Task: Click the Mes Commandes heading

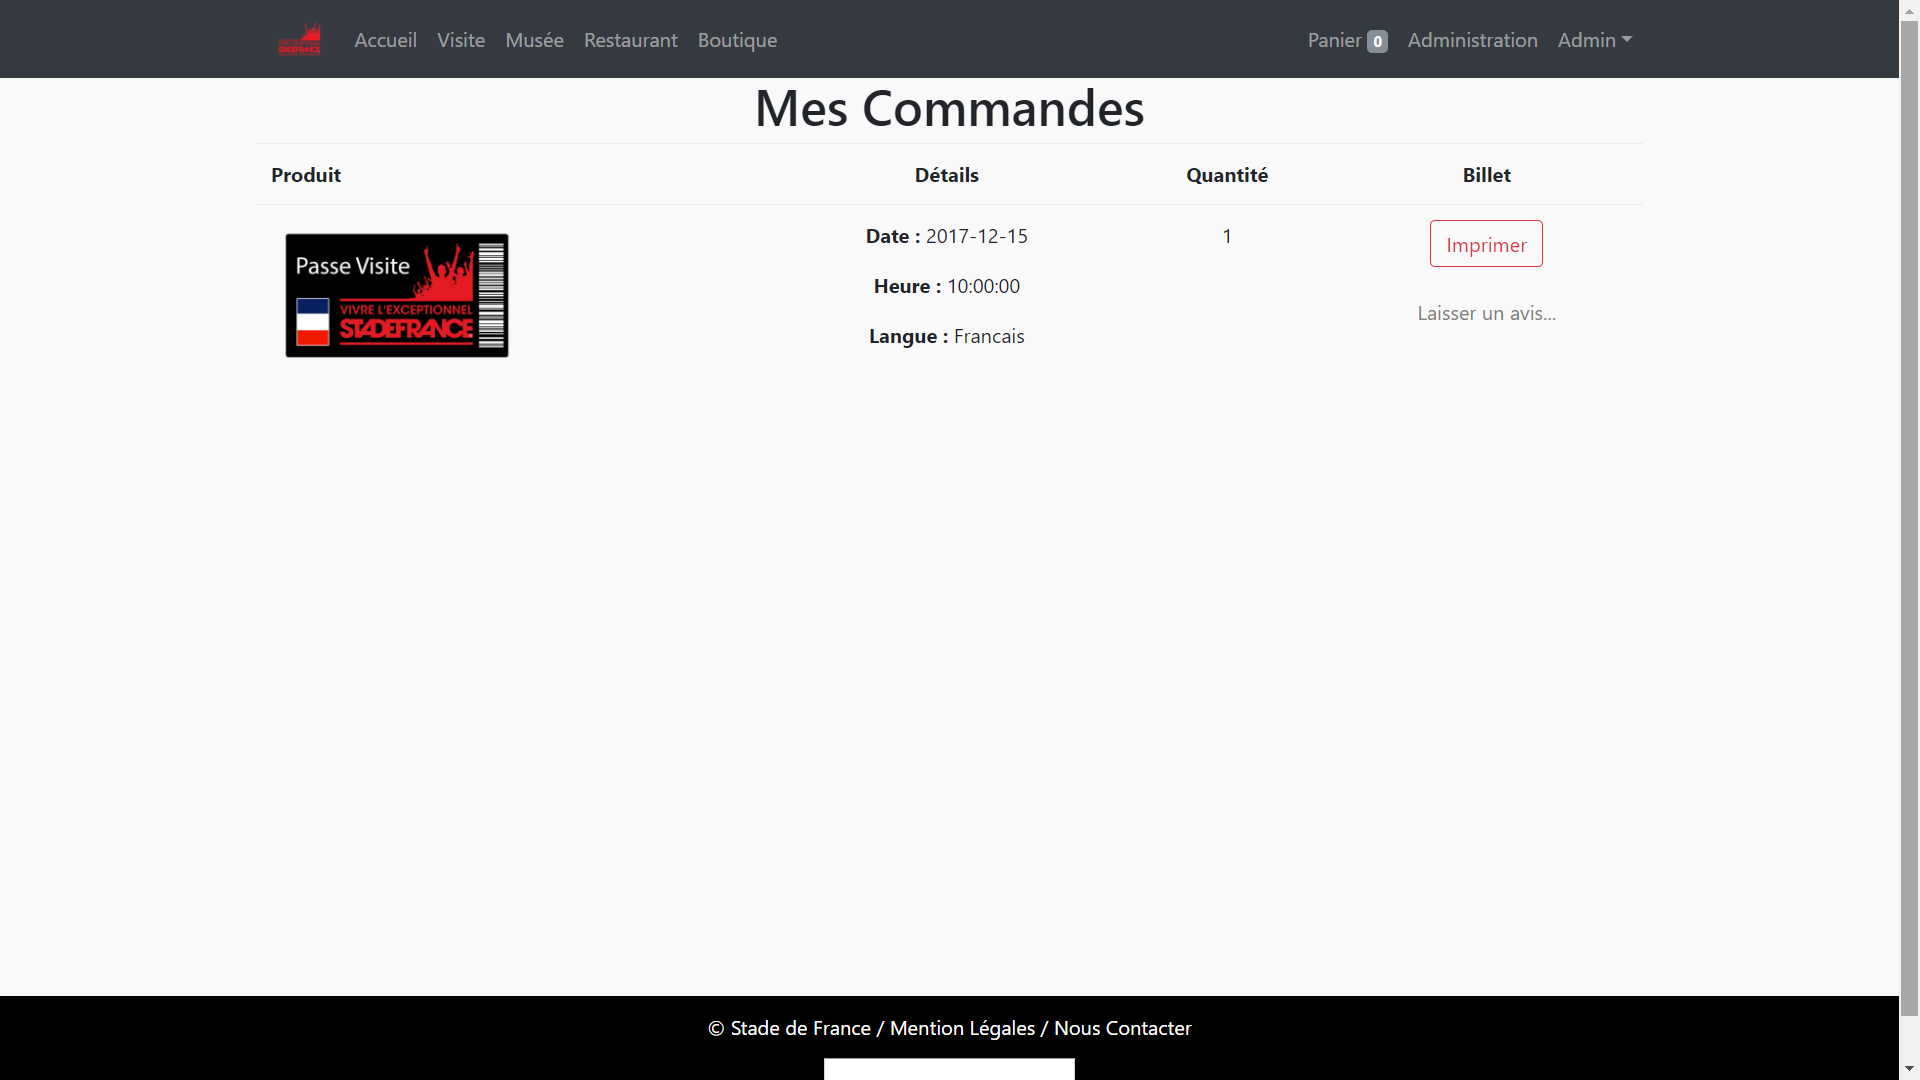Action: tap(949, 108)
